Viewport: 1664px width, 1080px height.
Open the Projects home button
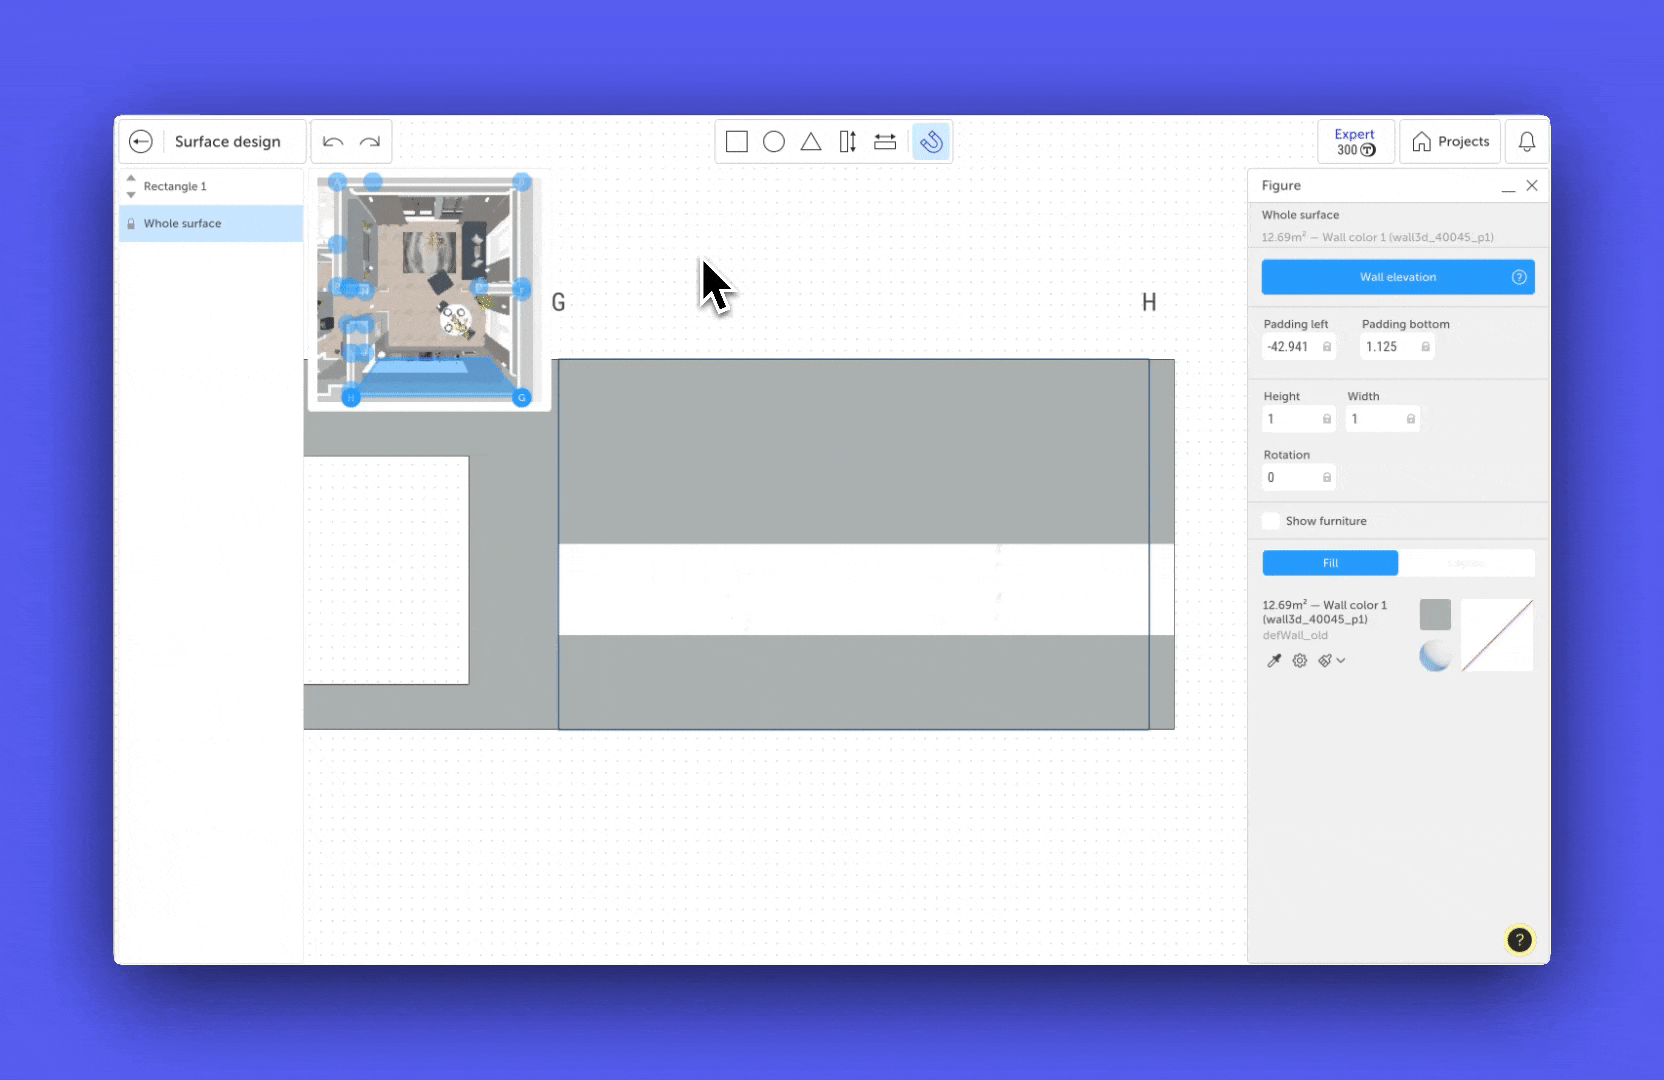click(x=1450, y=142)
